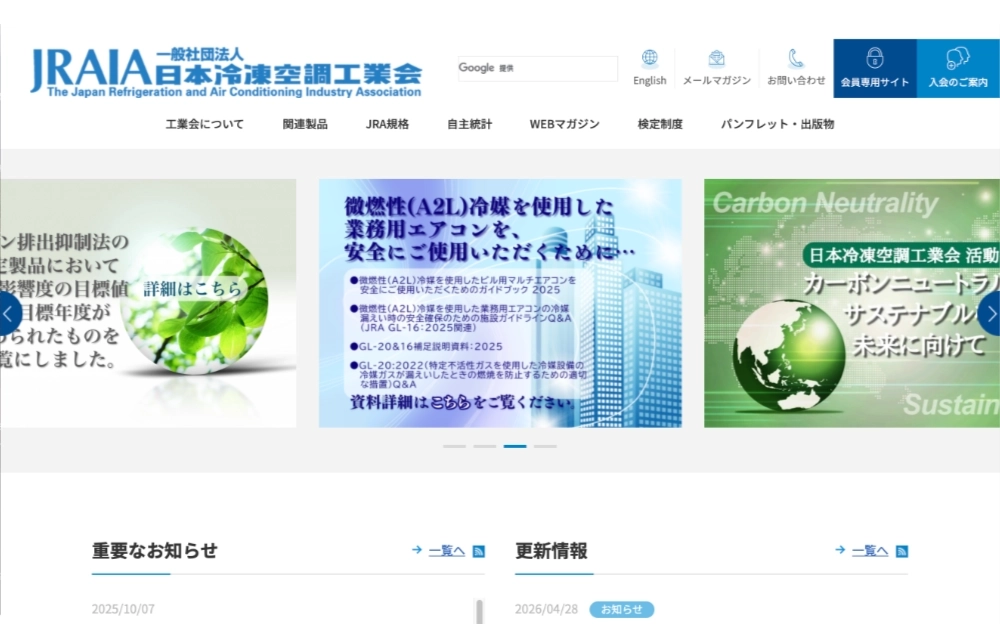Select the fourth carousel indicator dash
The image size is (1000, 624).
coord(545,446)
